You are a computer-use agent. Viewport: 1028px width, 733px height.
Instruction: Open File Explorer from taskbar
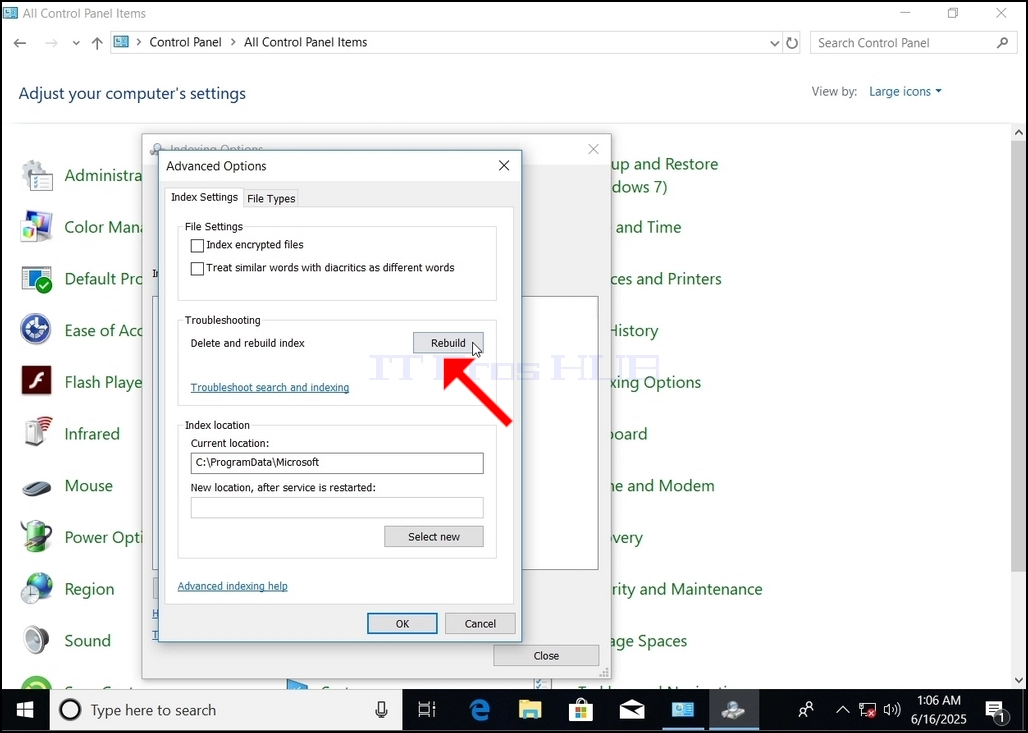pyautogui.click(x=530, y=710)
